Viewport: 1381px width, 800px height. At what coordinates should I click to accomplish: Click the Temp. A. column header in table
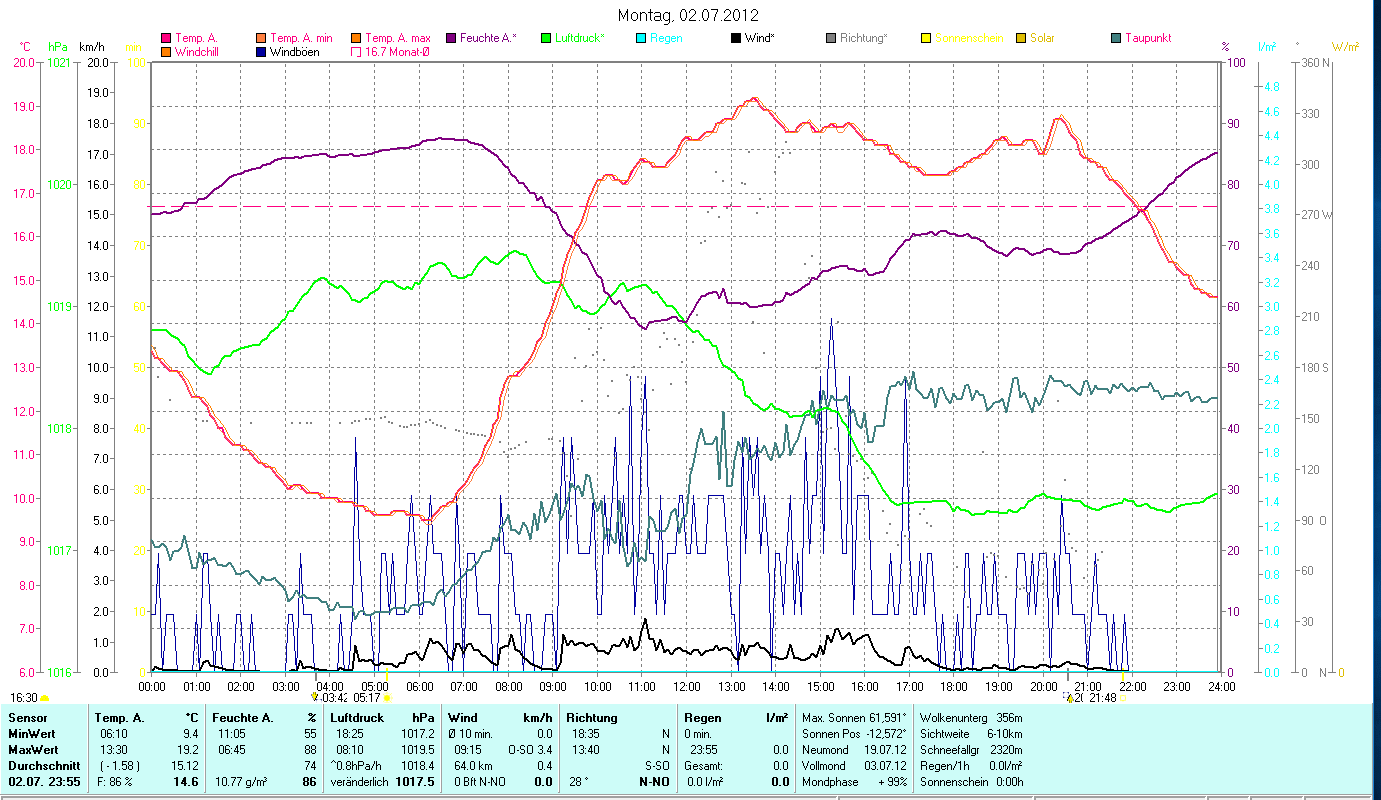(119, 718)
